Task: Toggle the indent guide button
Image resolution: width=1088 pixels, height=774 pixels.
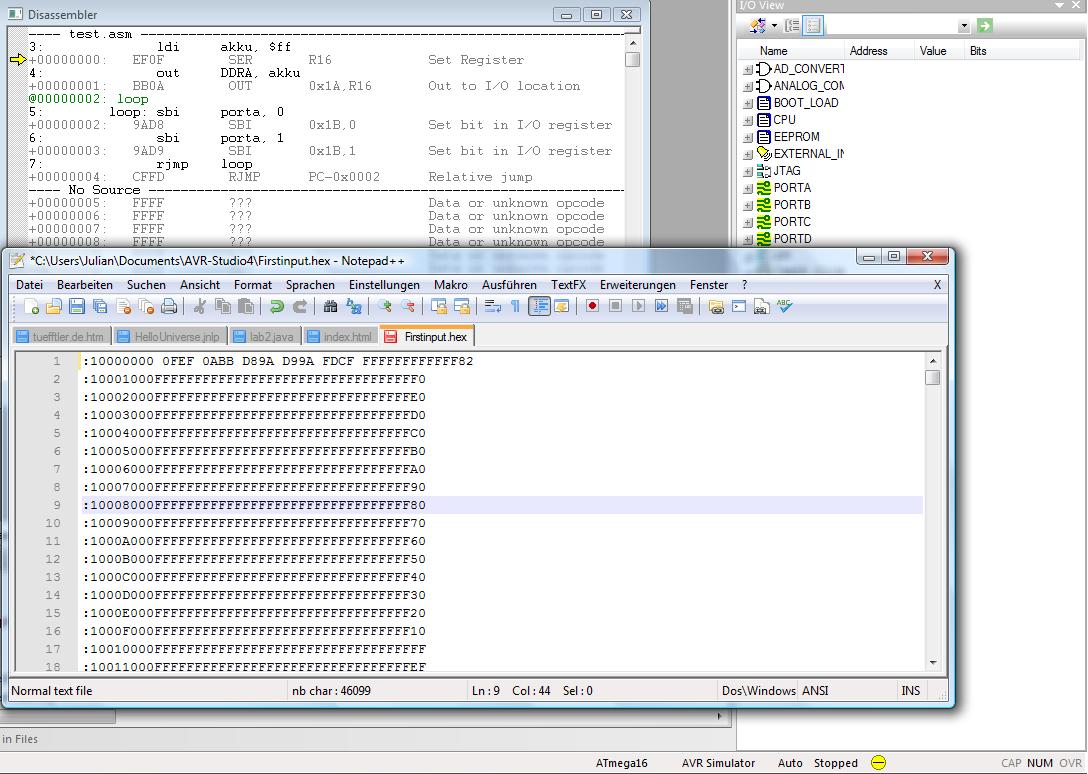Action: tap(538, 306)
